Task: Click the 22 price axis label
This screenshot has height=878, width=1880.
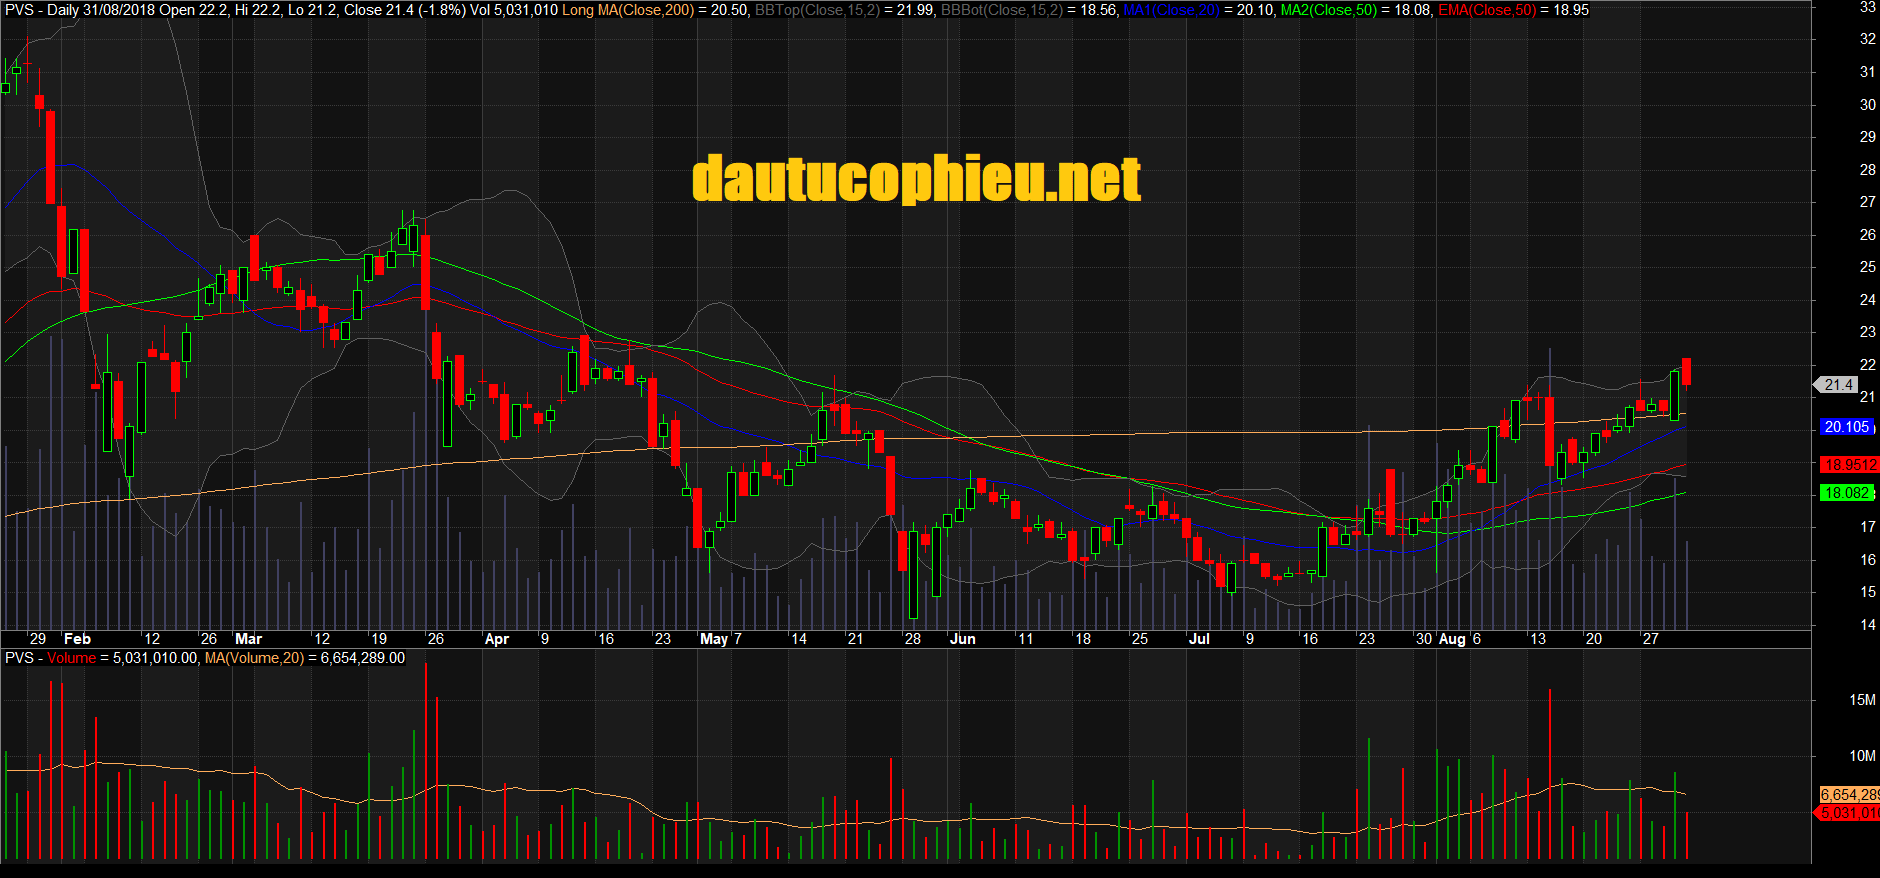Action: click(1867, 365)
